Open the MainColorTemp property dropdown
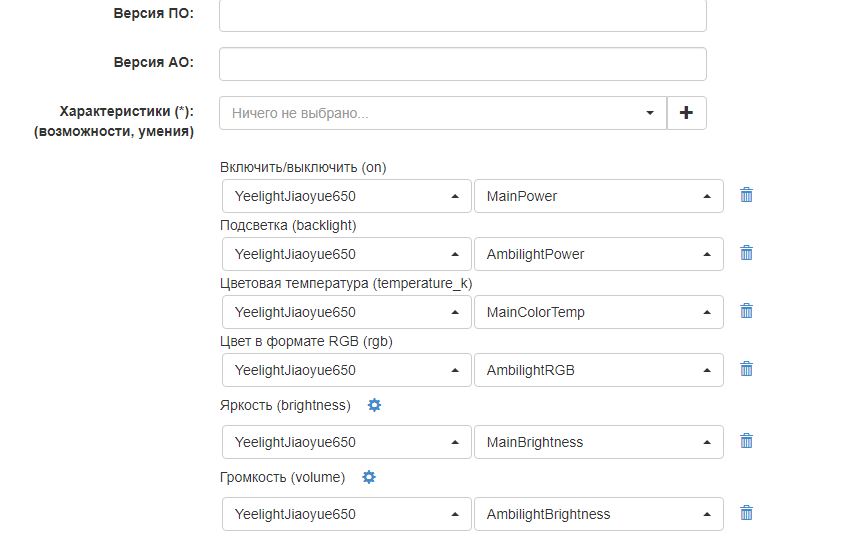 click(x=598, y=312)
